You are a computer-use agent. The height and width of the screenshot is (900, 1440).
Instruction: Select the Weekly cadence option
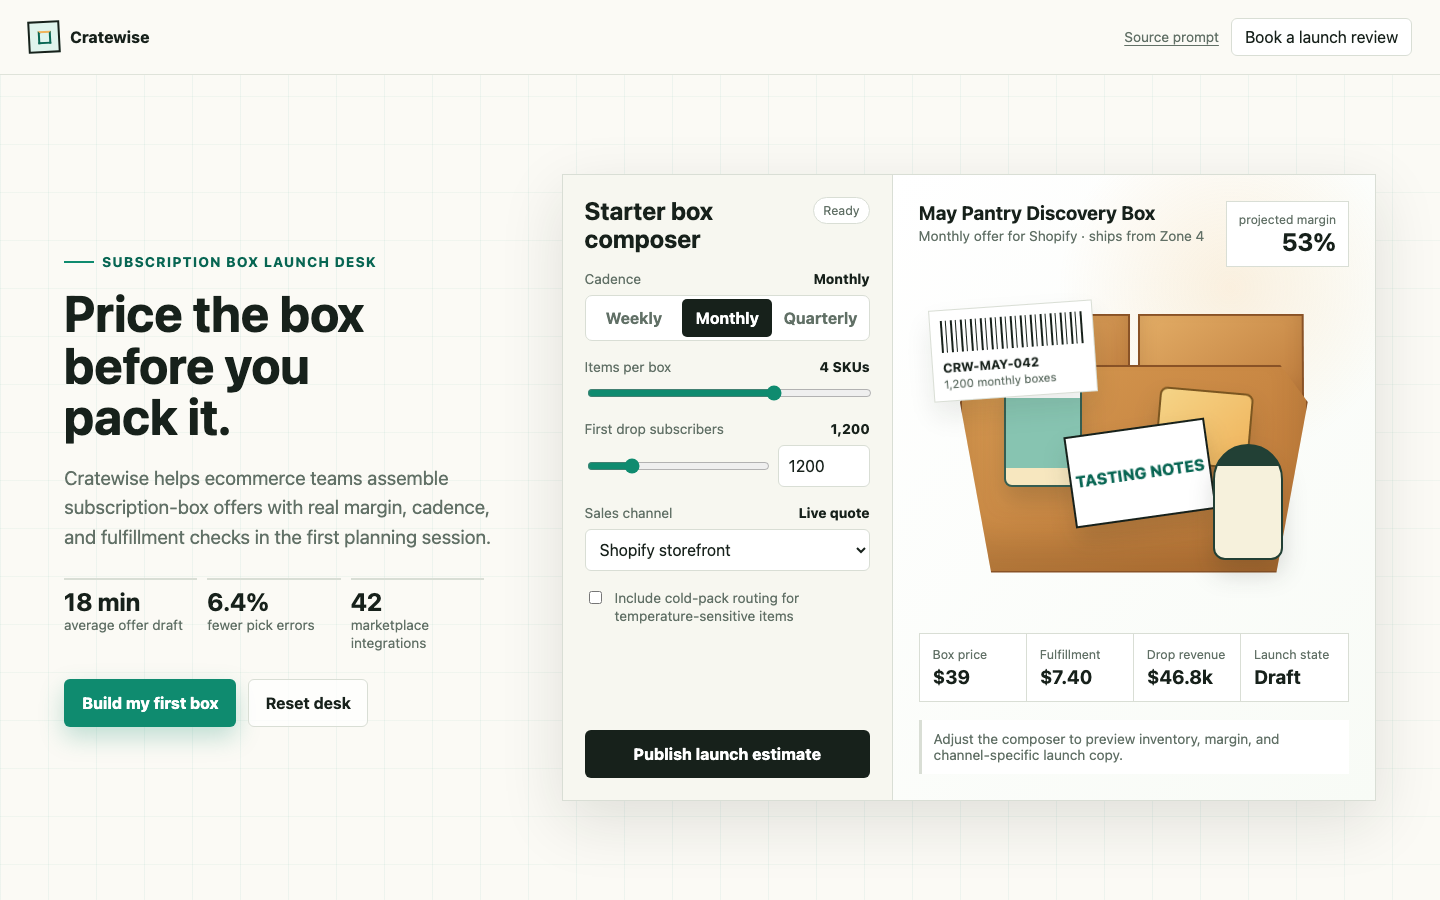point(634,318)
